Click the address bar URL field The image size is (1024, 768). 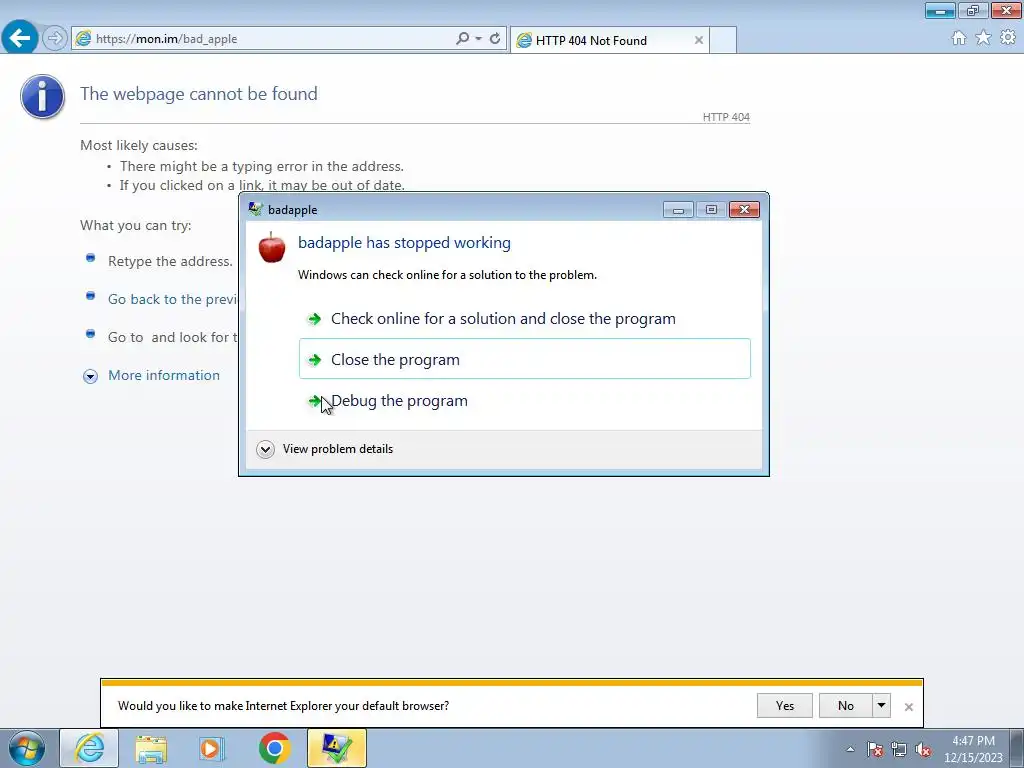[261, 39]
